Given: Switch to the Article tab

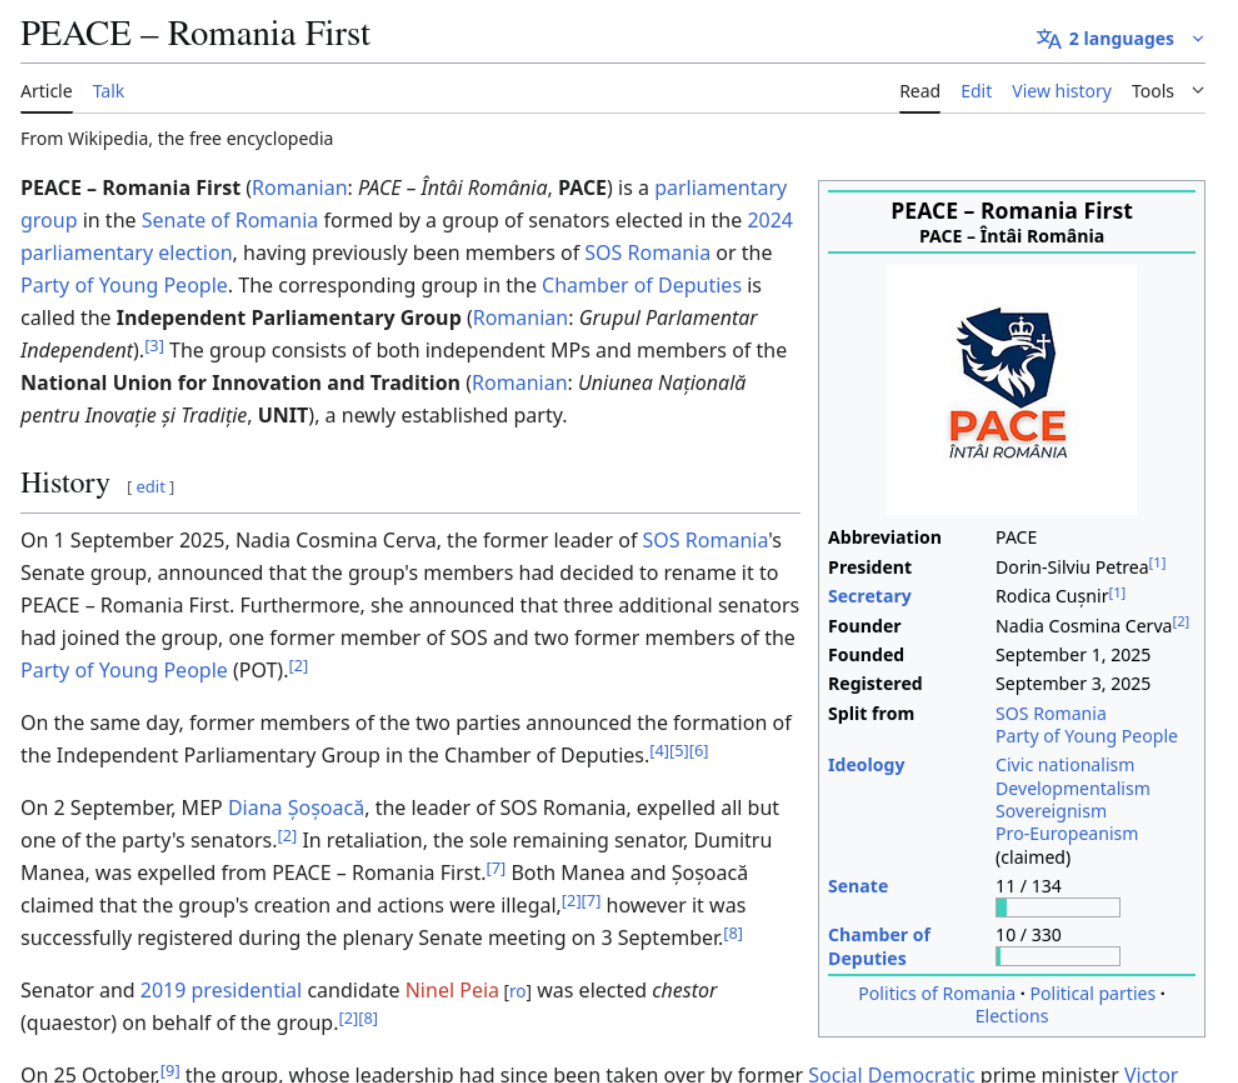Looking at the screenshot, I should [x=46, y=91].
